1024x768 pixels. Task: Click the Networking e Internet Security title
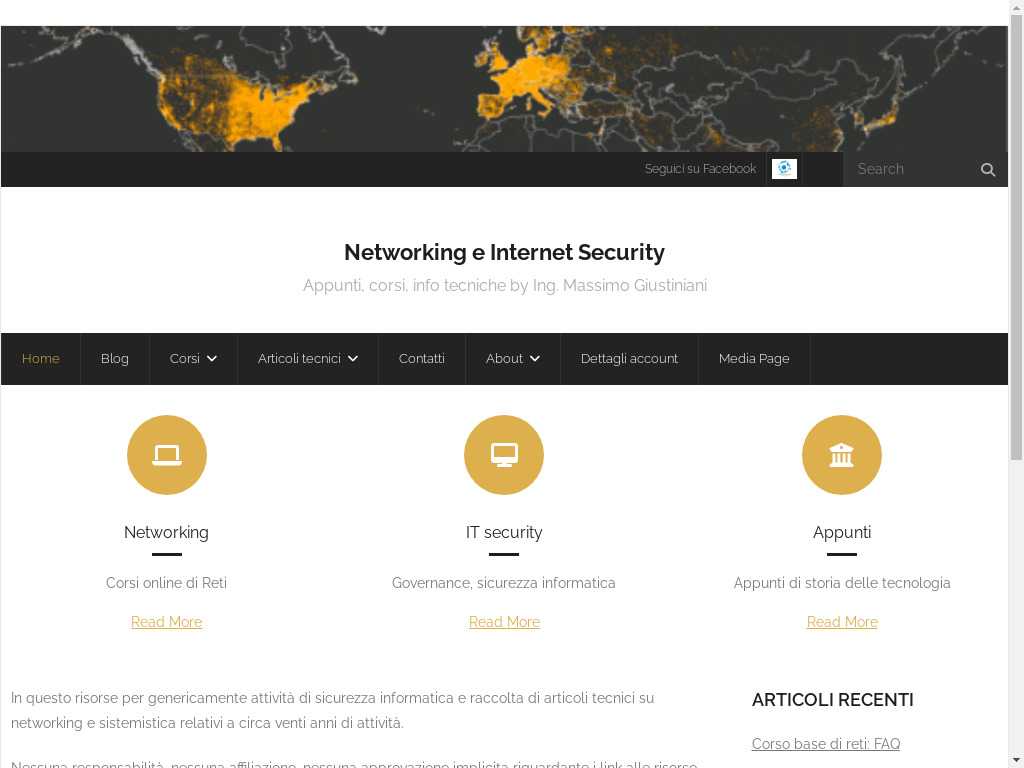(x=504, y=252)
